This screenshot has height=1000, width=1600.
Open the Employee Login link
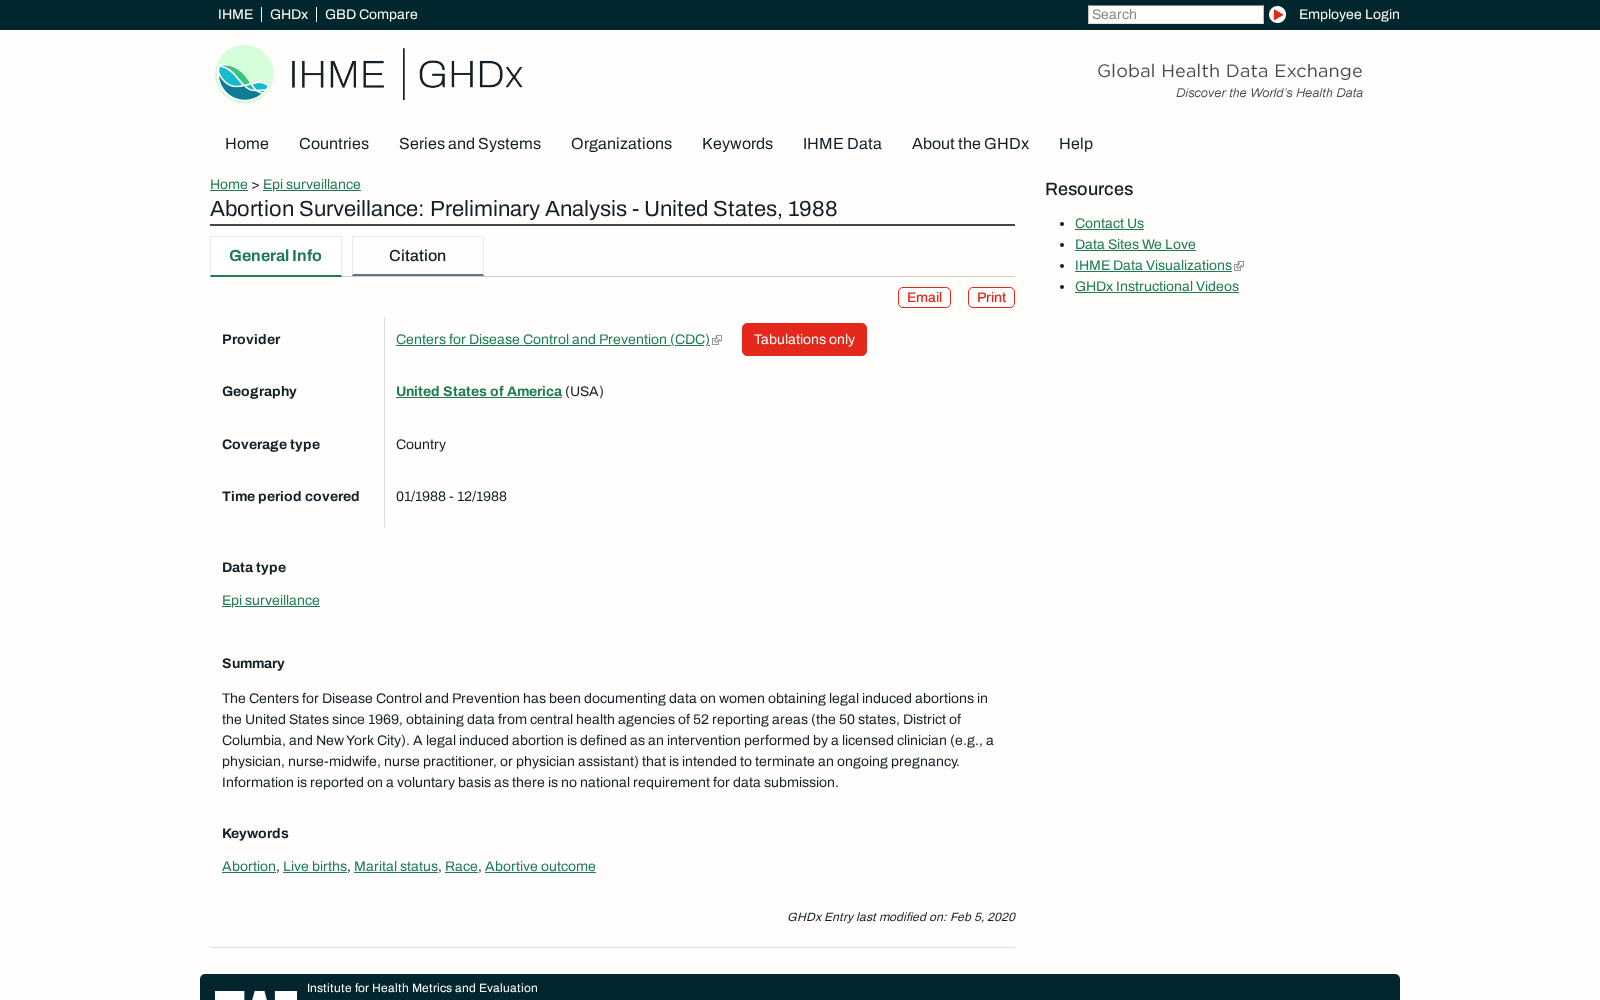pos(1349,14)
